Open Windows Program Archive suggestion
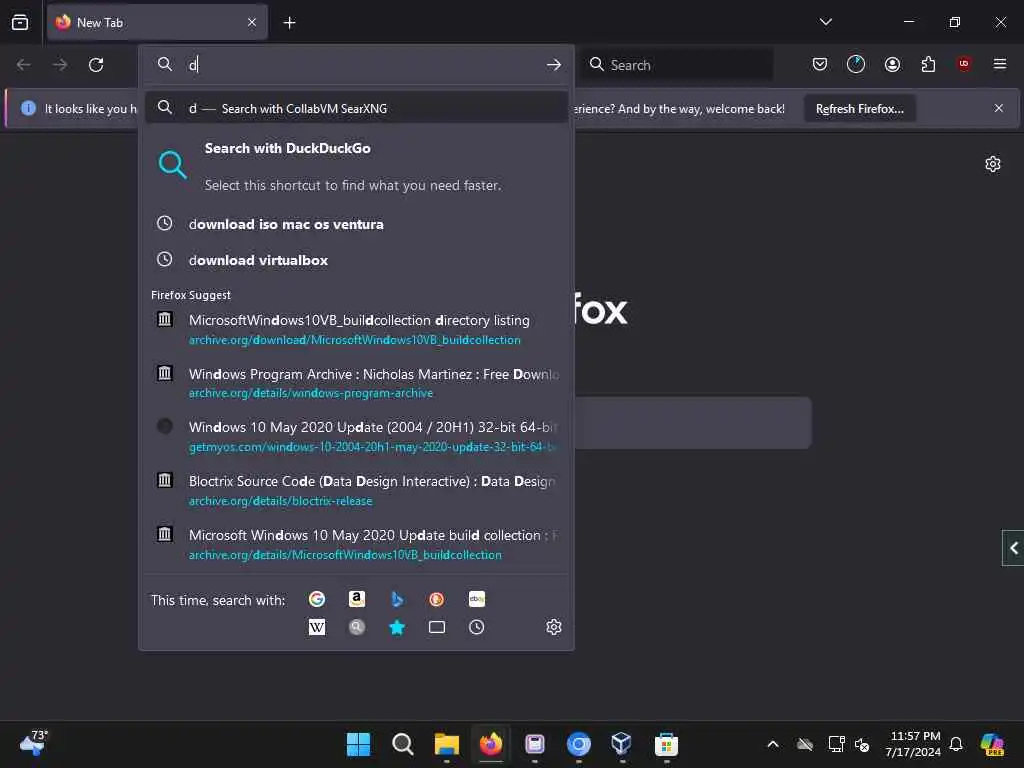Screen dimensions: 1024x768 tap(356, 383)
